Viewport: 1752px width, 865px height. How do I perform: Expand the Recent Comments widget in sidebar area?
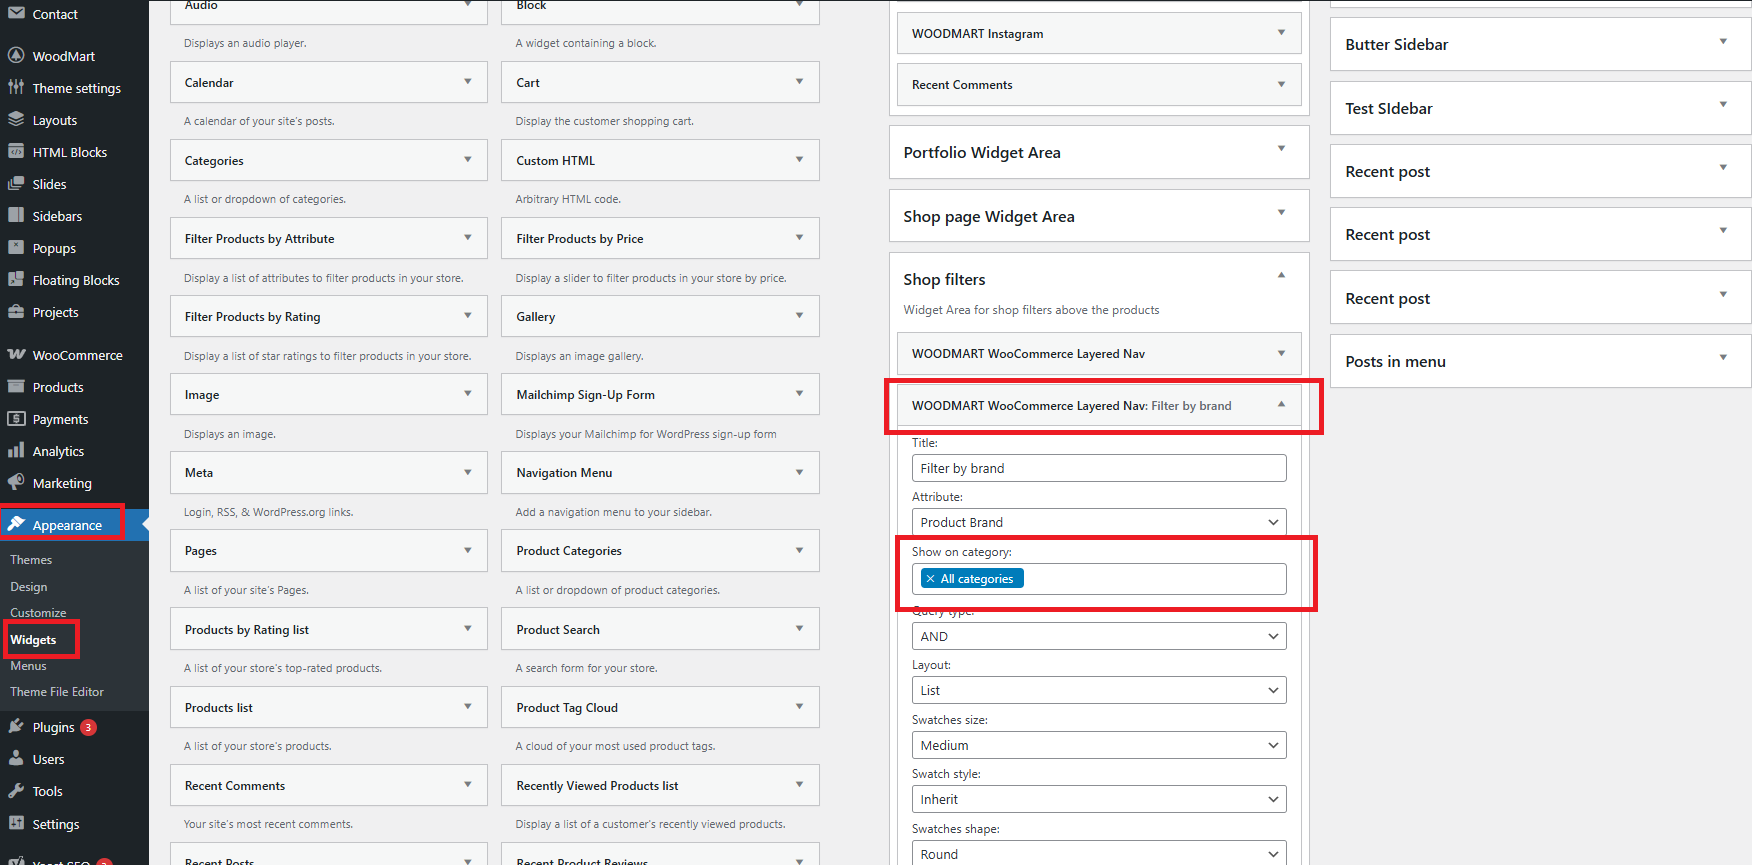coord(1281,84)
